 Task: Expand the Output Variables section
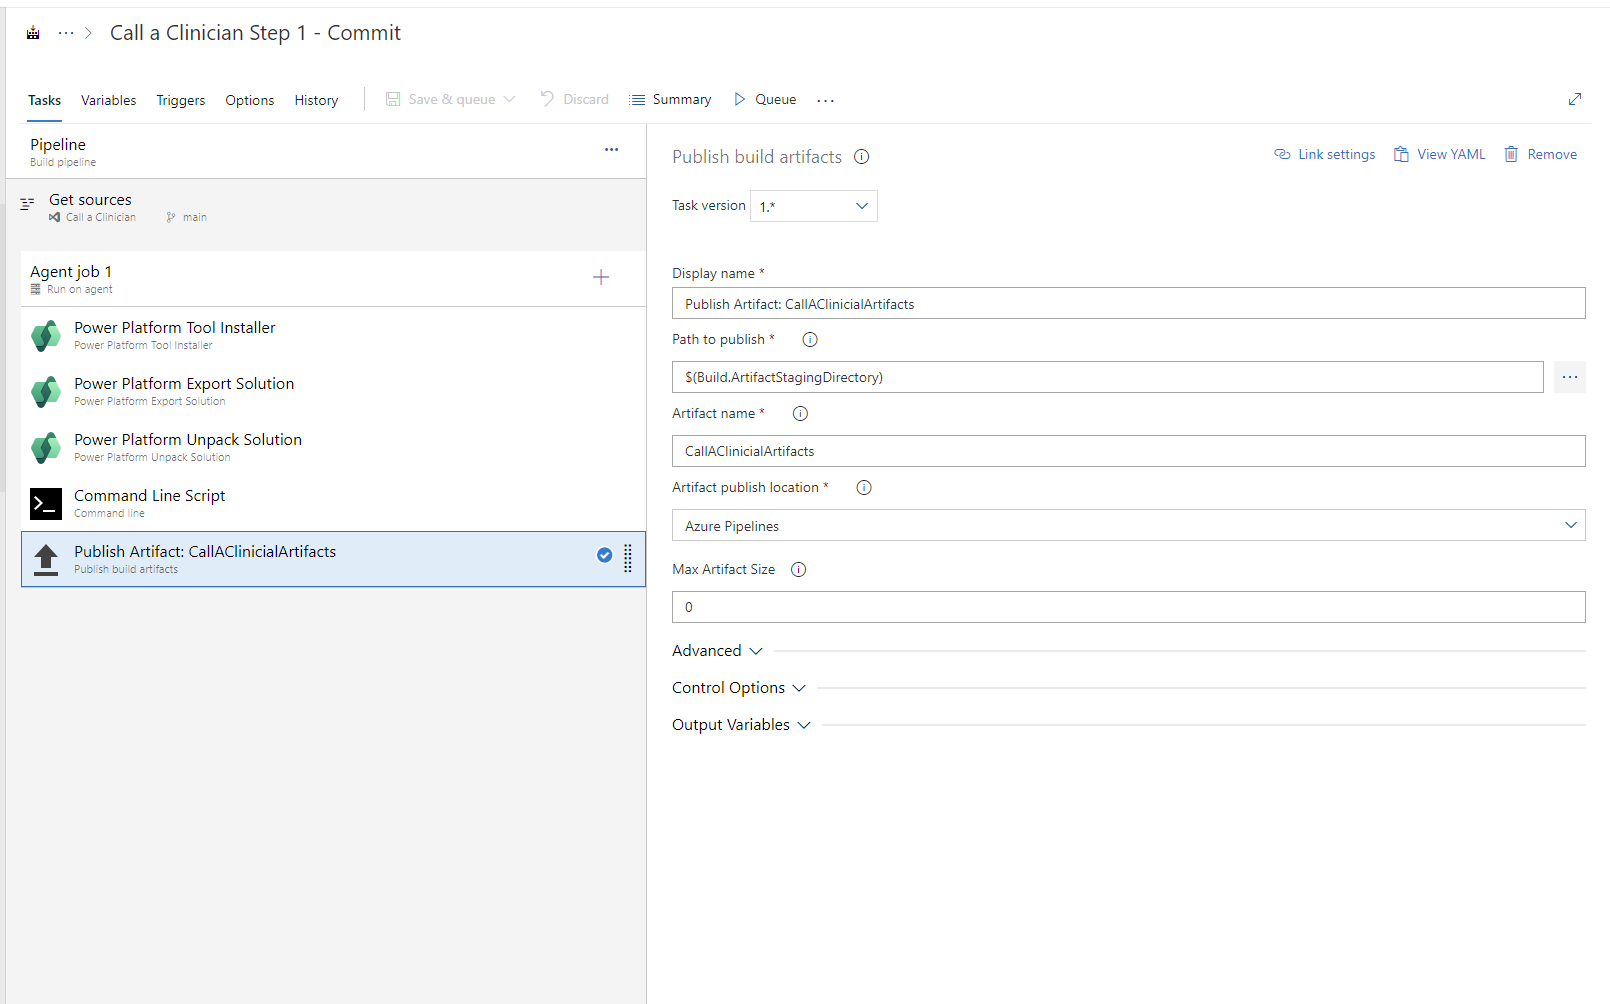pyautogui.click(x=741, y=725)
